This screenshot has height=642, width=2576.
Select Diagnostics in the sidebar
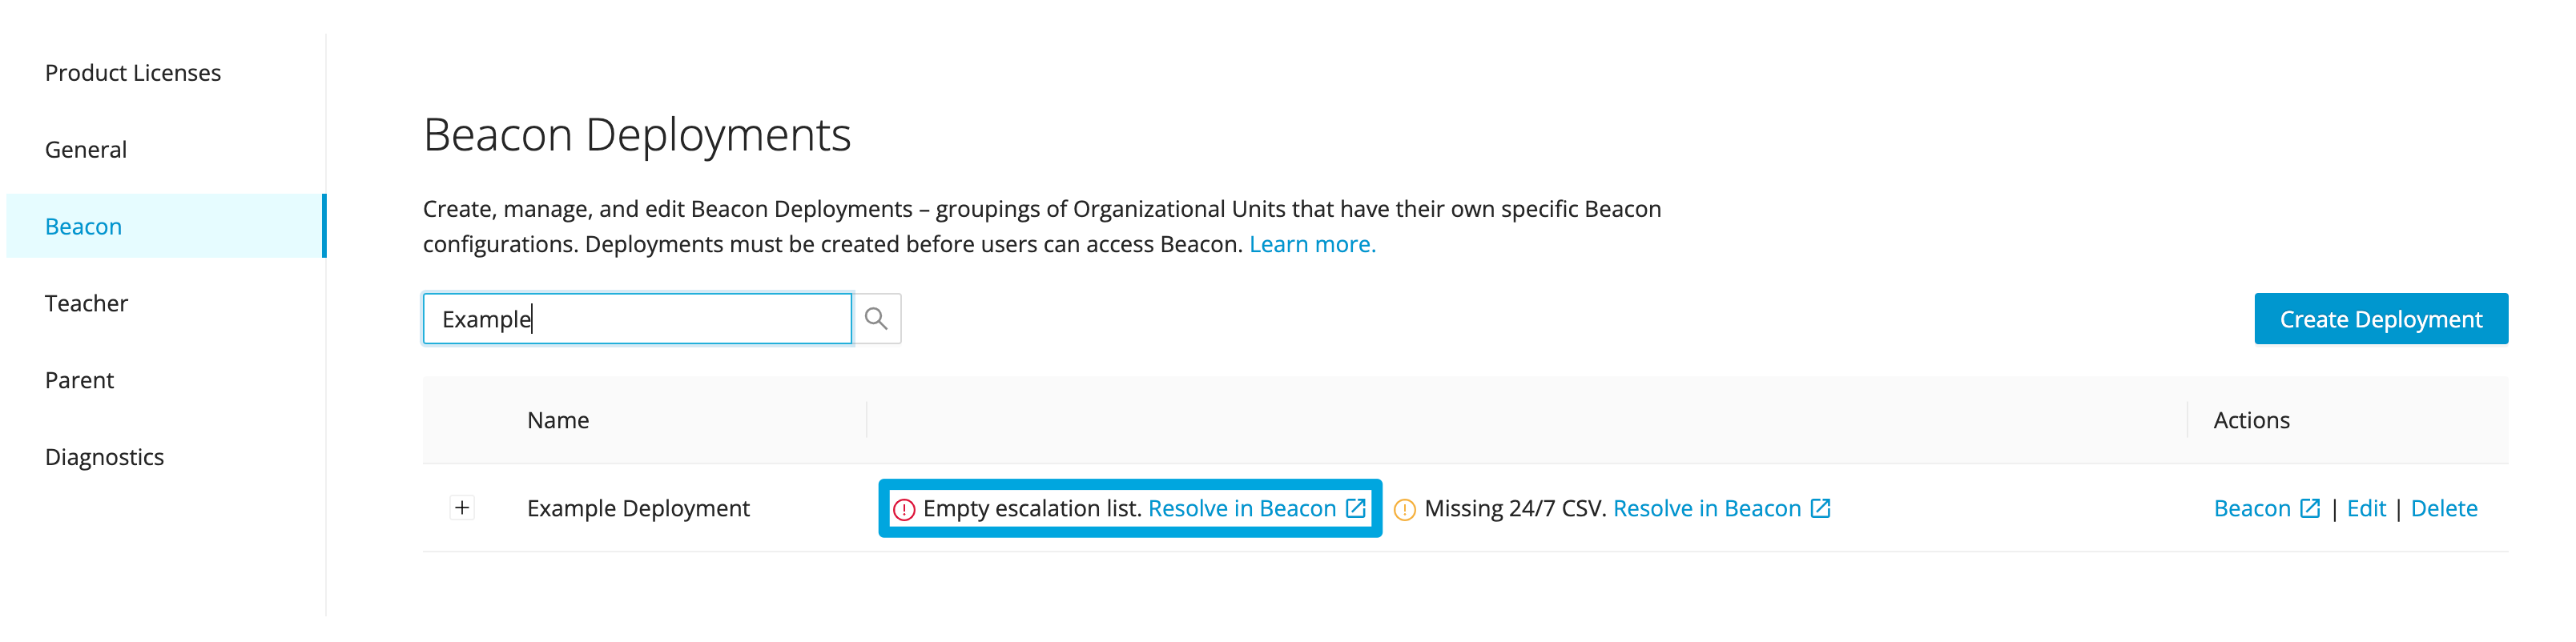click(x=104, y=456)
